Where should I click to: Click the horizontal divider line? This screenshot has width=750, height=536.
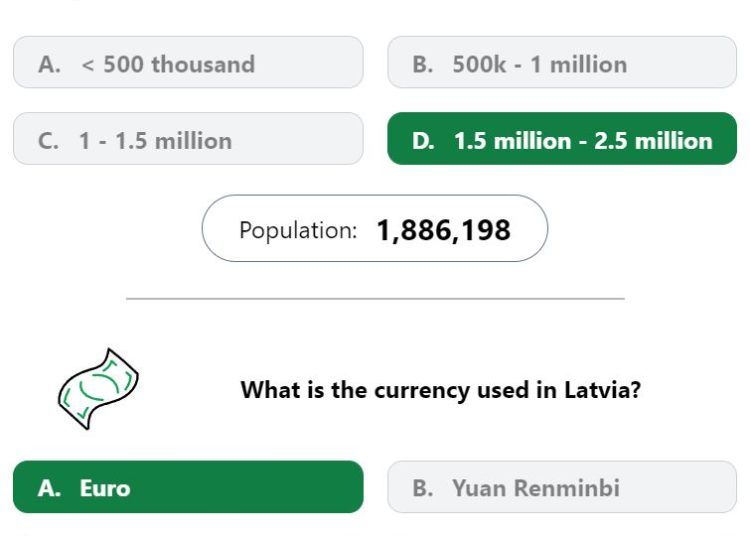pyautogui.click(x=375, y=298)
